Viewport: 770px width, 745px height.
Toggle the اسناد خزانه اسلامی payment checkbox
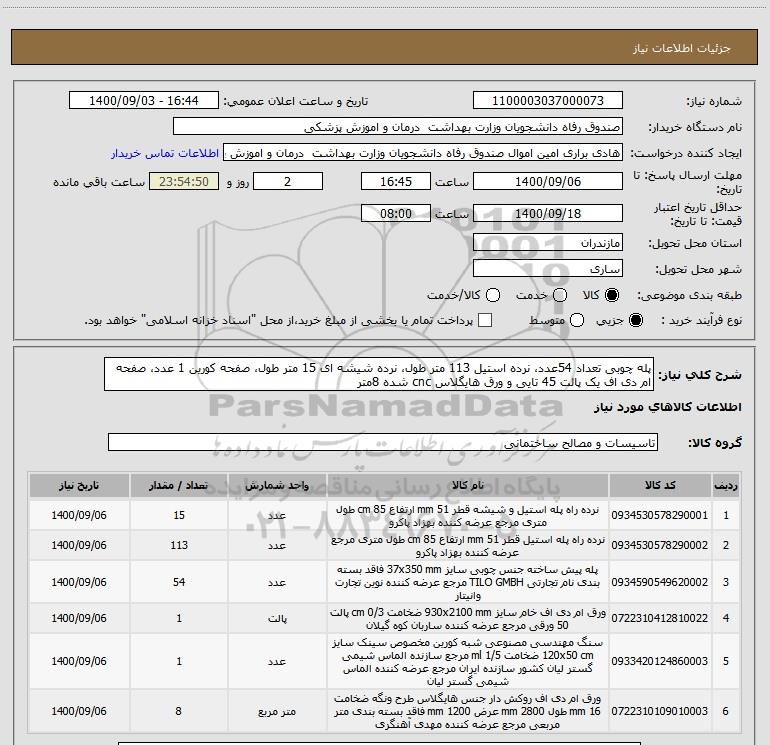(x=485, y=320)
